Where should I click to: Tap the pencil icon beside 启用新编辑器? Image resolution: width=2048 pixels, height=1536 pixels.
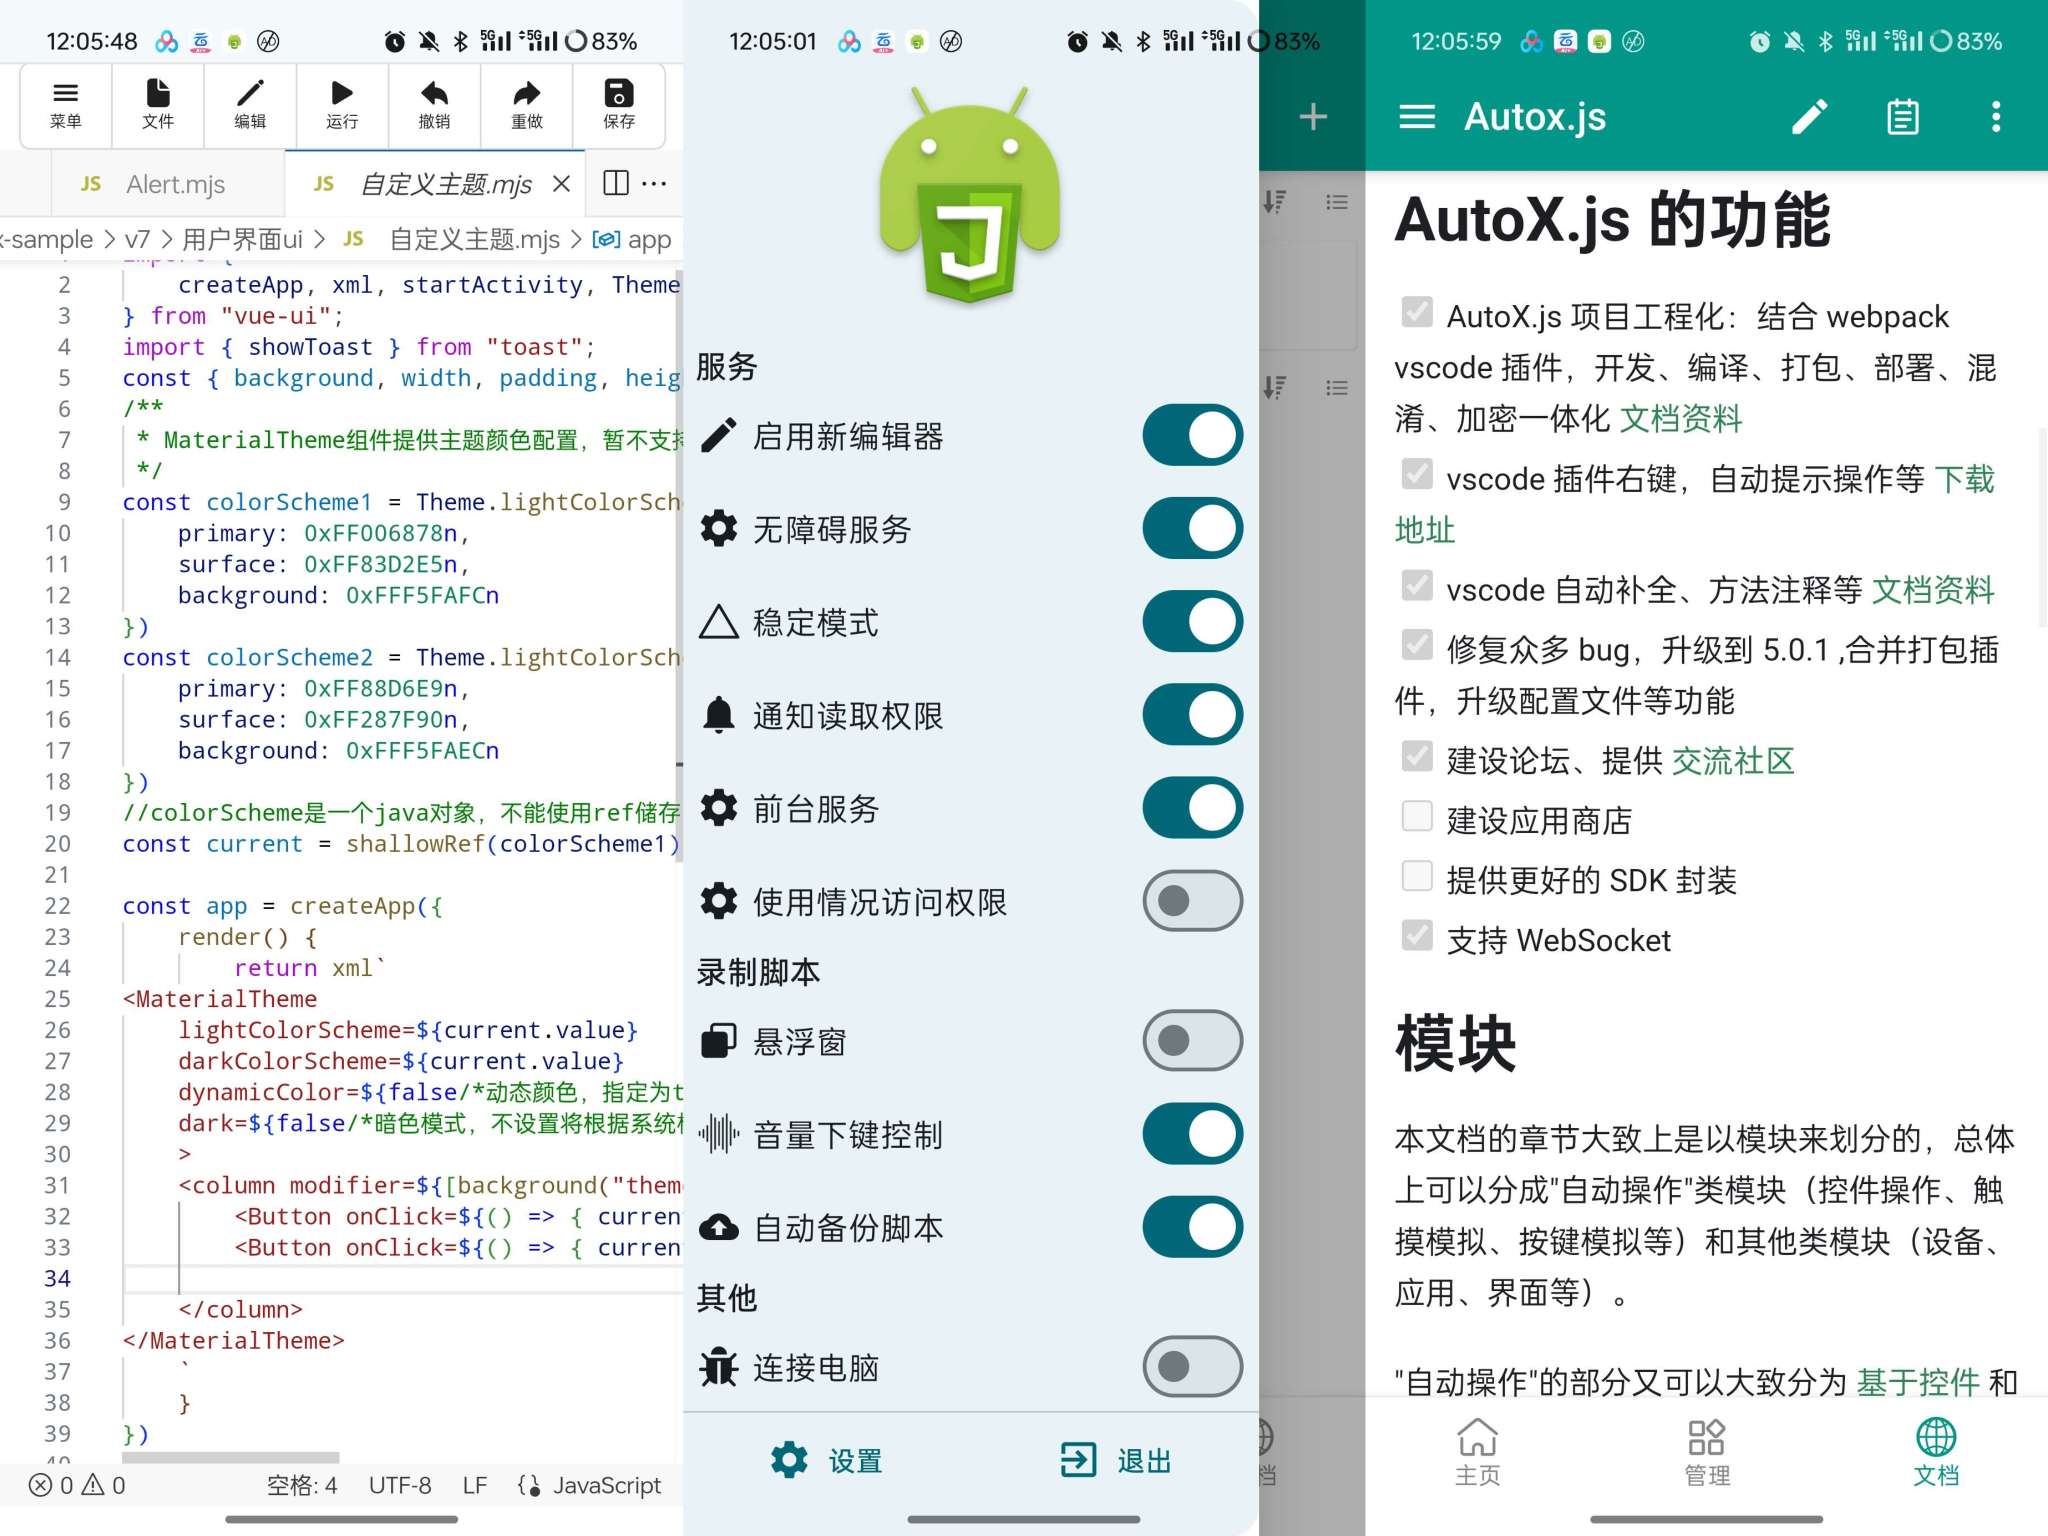click(719, 436)
